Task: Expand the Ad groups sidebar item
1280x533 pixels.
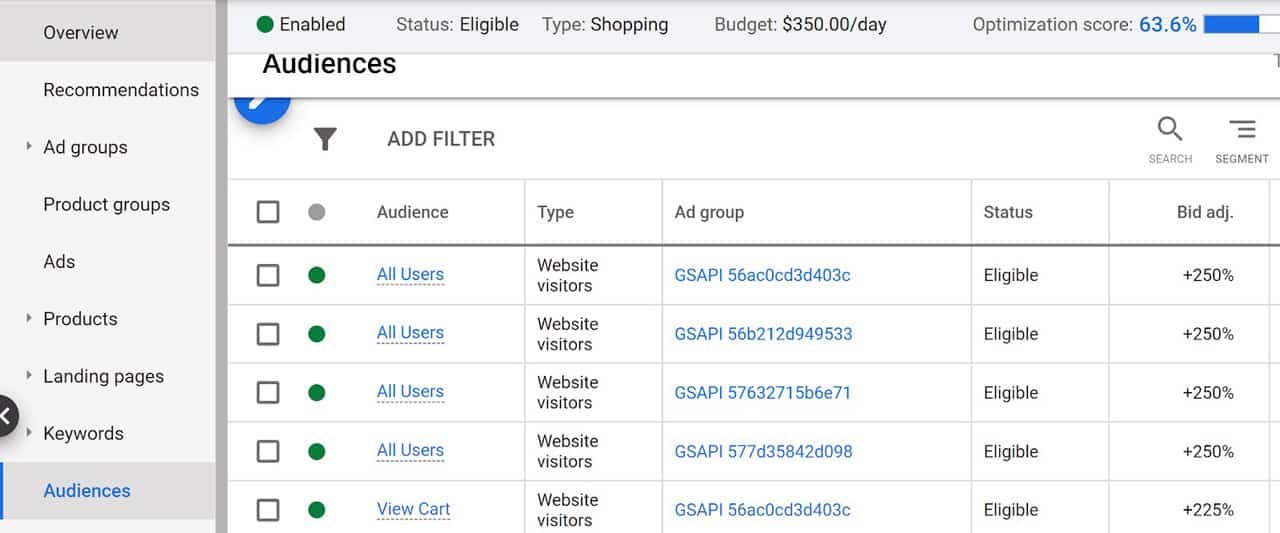Action: click(x=29, y=147)
